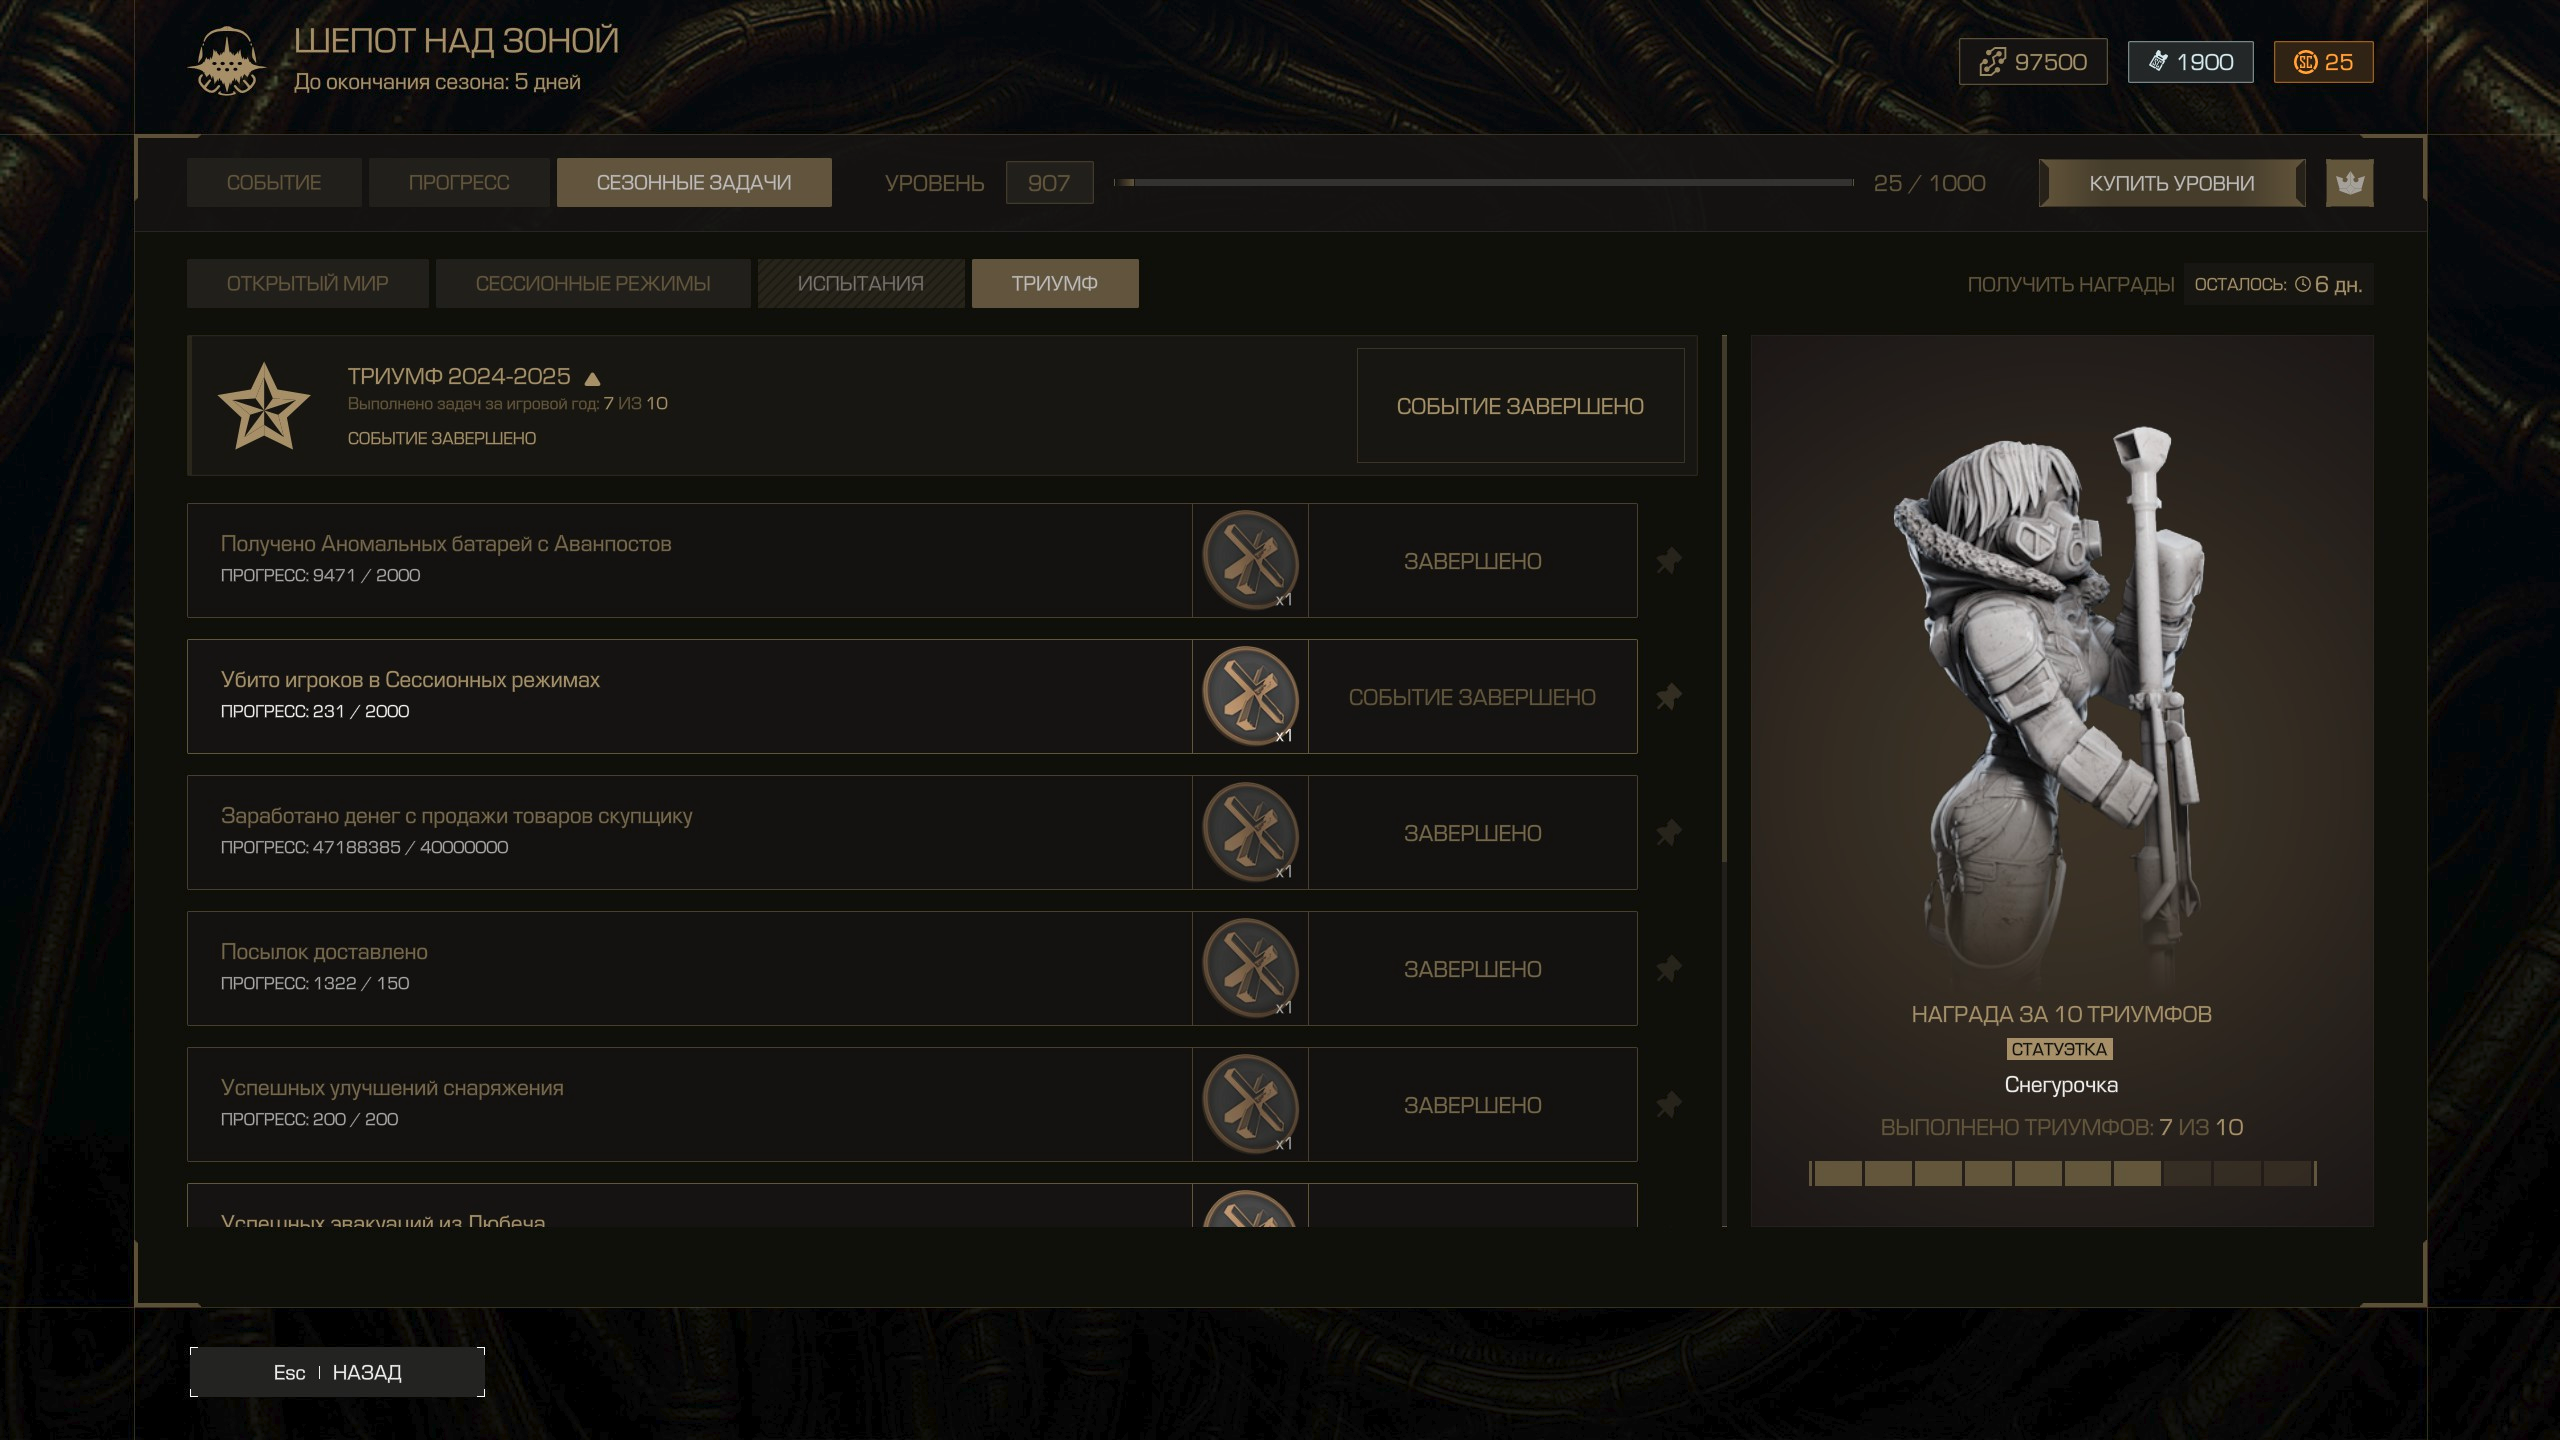Open the Открытый мир tab
This screenshot has height=1440, width=2560.
click(x=307, y=284)
